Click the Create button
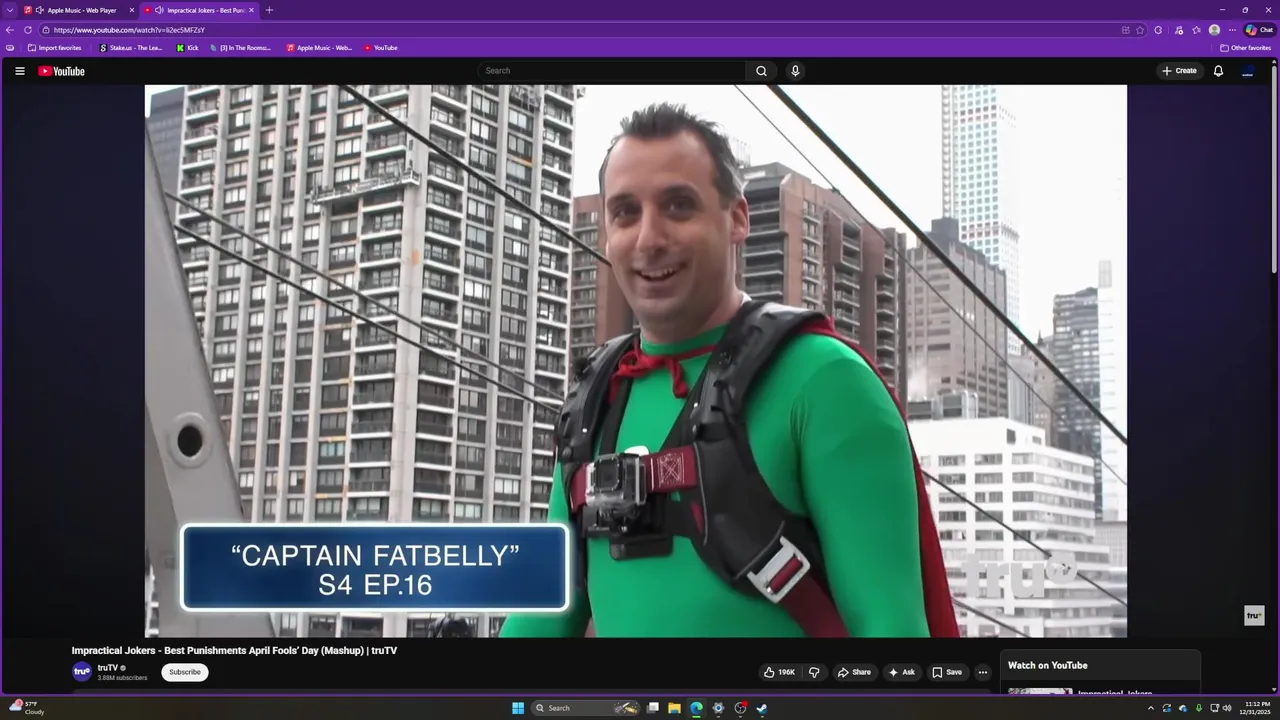The height and width of the screenshot is (720, 1280). tap(1179, 71)
